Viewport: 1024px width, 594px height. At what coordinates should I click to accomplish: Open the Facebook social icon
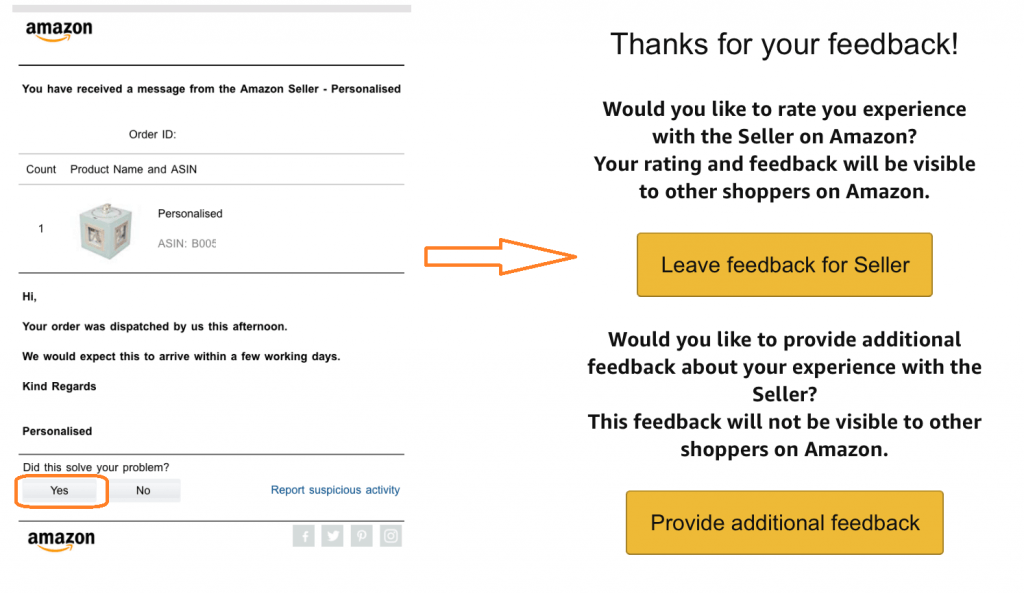303,536
